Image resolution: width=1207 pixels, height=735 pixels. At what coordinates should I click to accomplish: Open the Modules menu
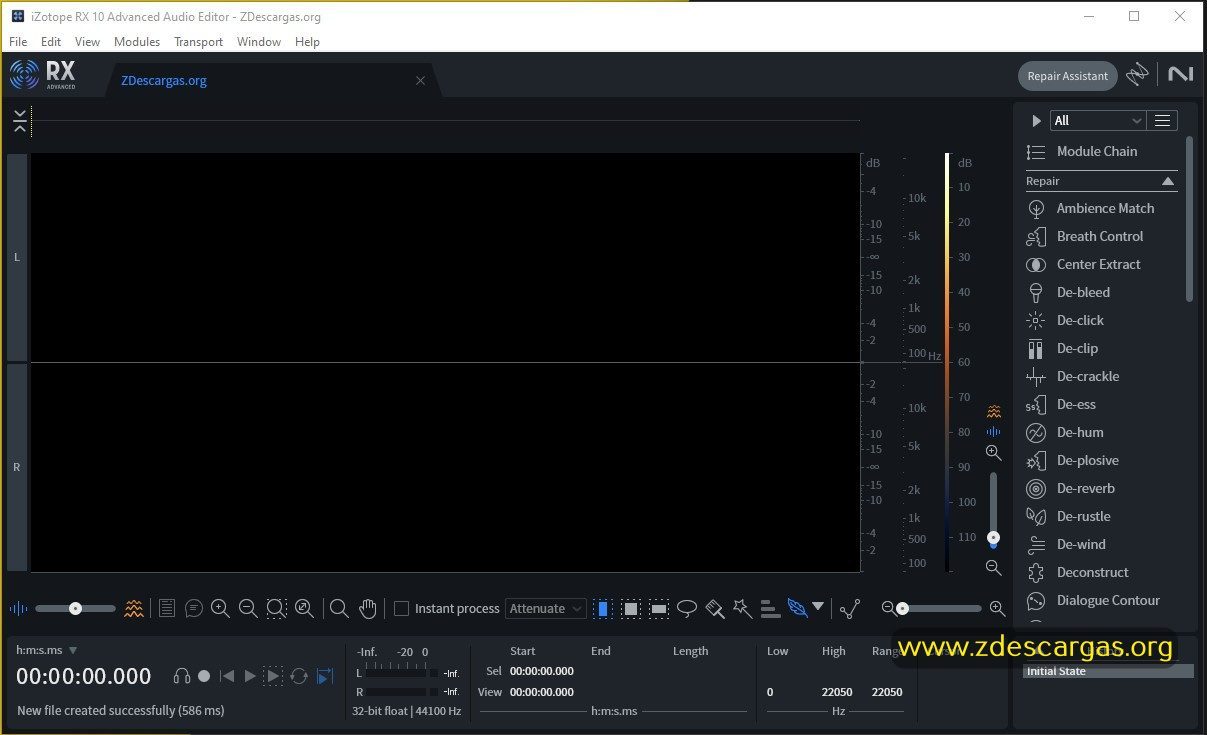coord(137,42)
